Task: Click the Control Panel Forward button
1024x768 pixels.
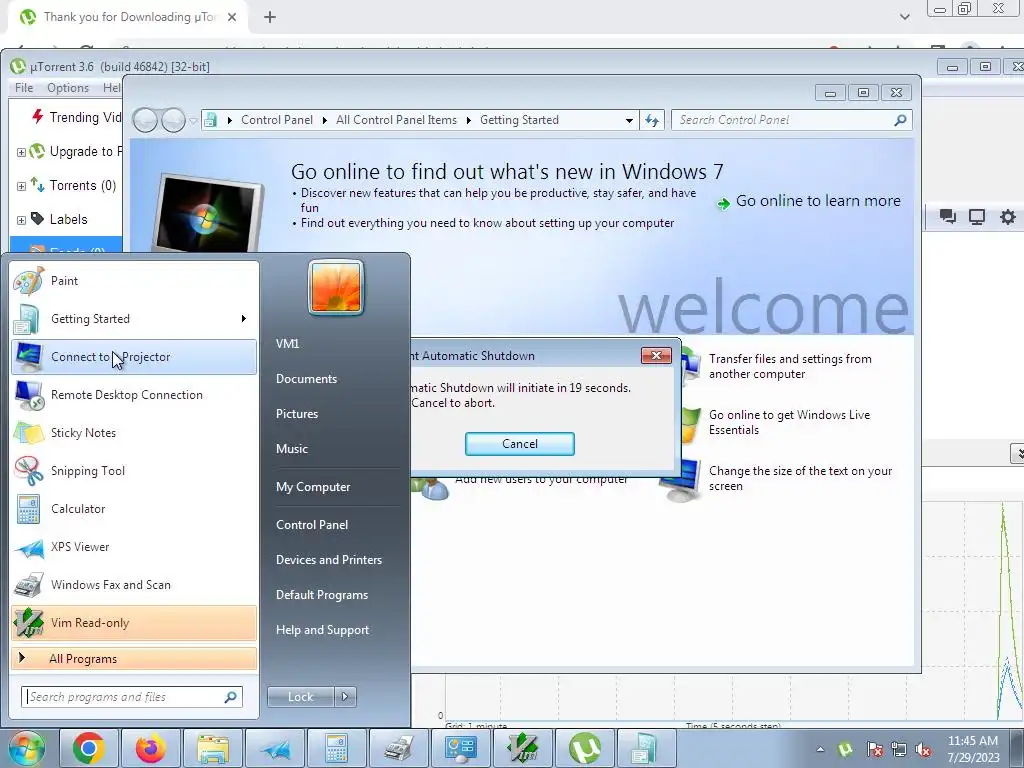Action: (x=173, y=120)
